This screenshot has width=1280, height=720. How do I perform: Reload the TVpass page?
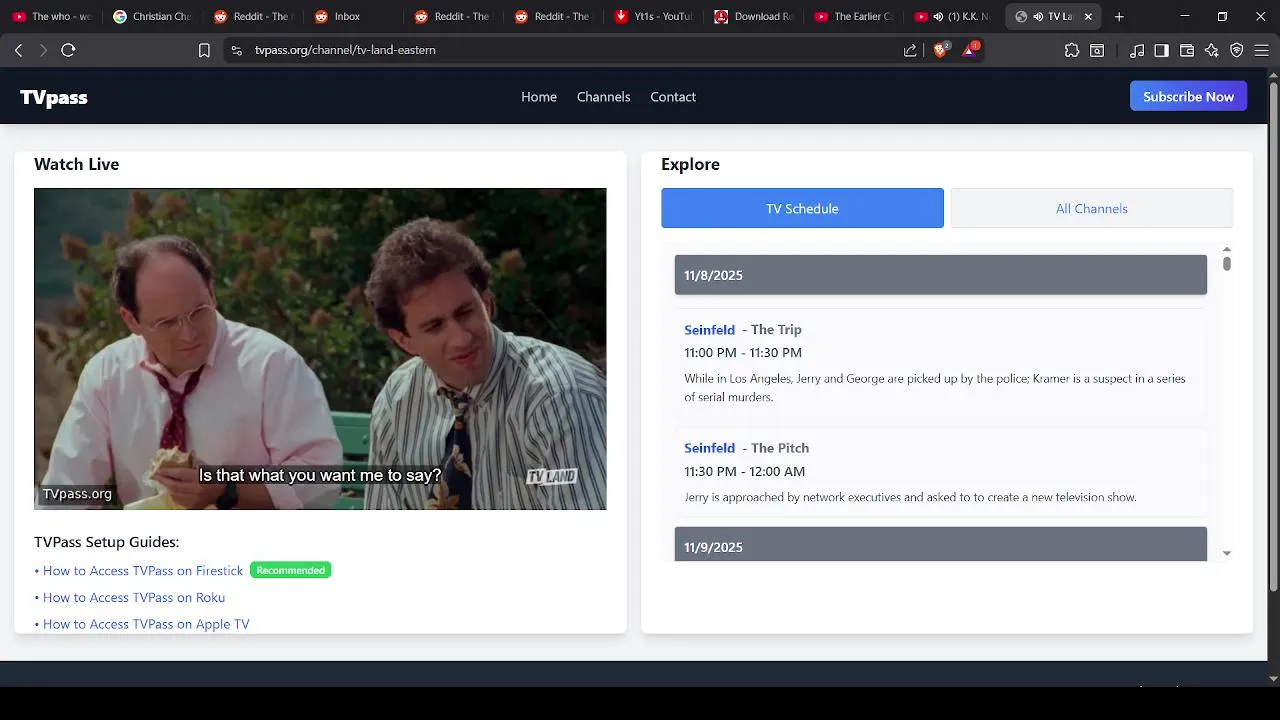(68, 50)
